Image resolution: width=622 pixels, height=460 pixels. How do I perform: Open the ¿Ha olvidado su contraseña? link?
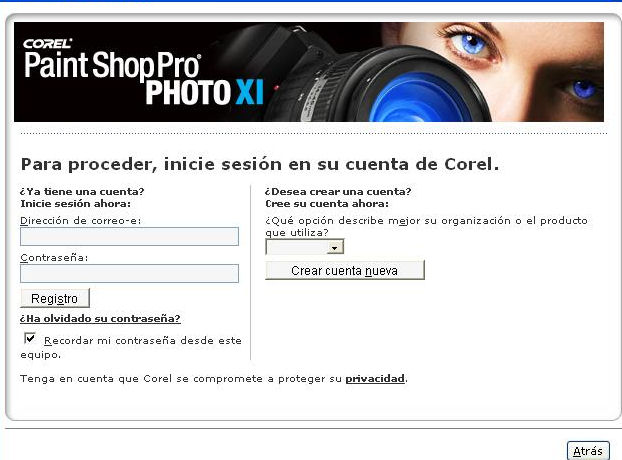pos(100,319)
